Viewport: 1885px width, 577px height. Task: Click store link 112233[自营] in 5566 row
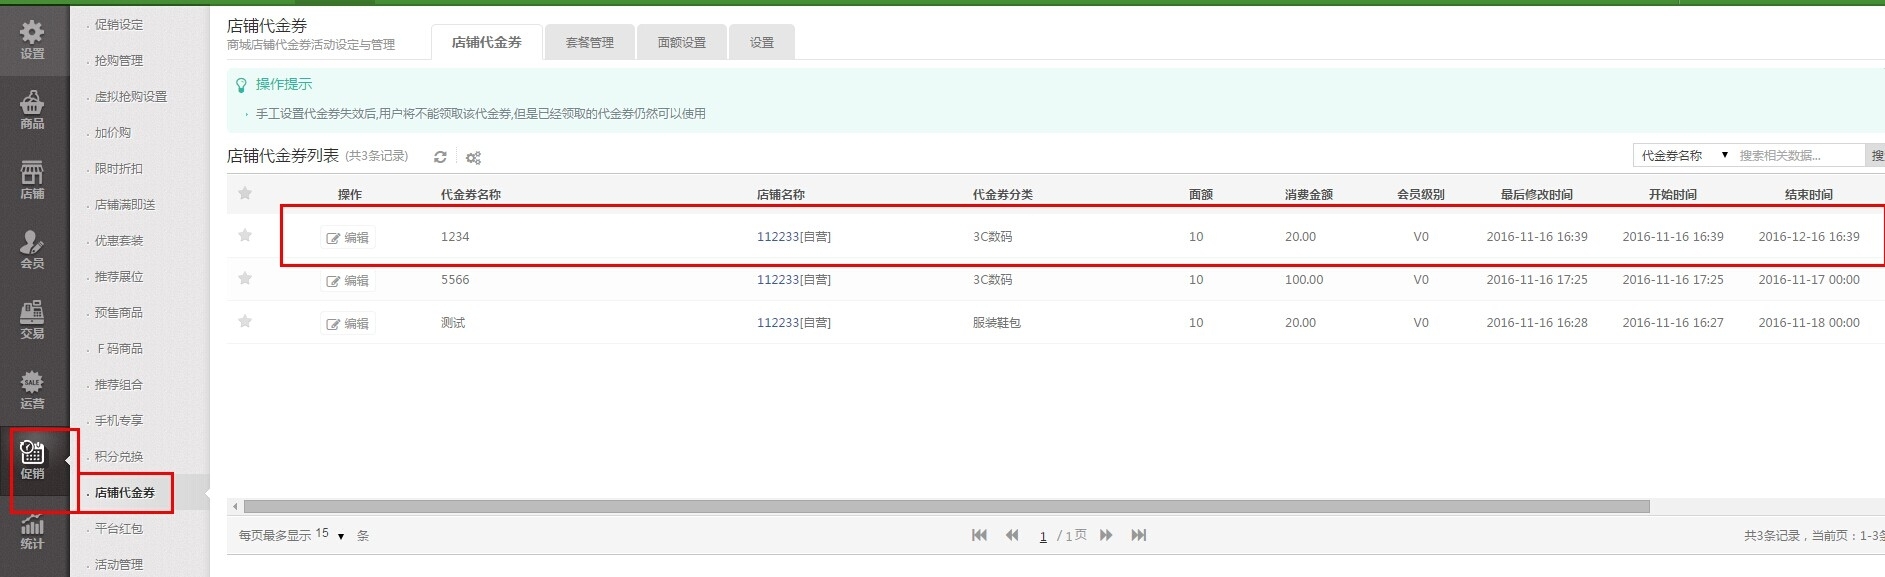pos(794,280)
